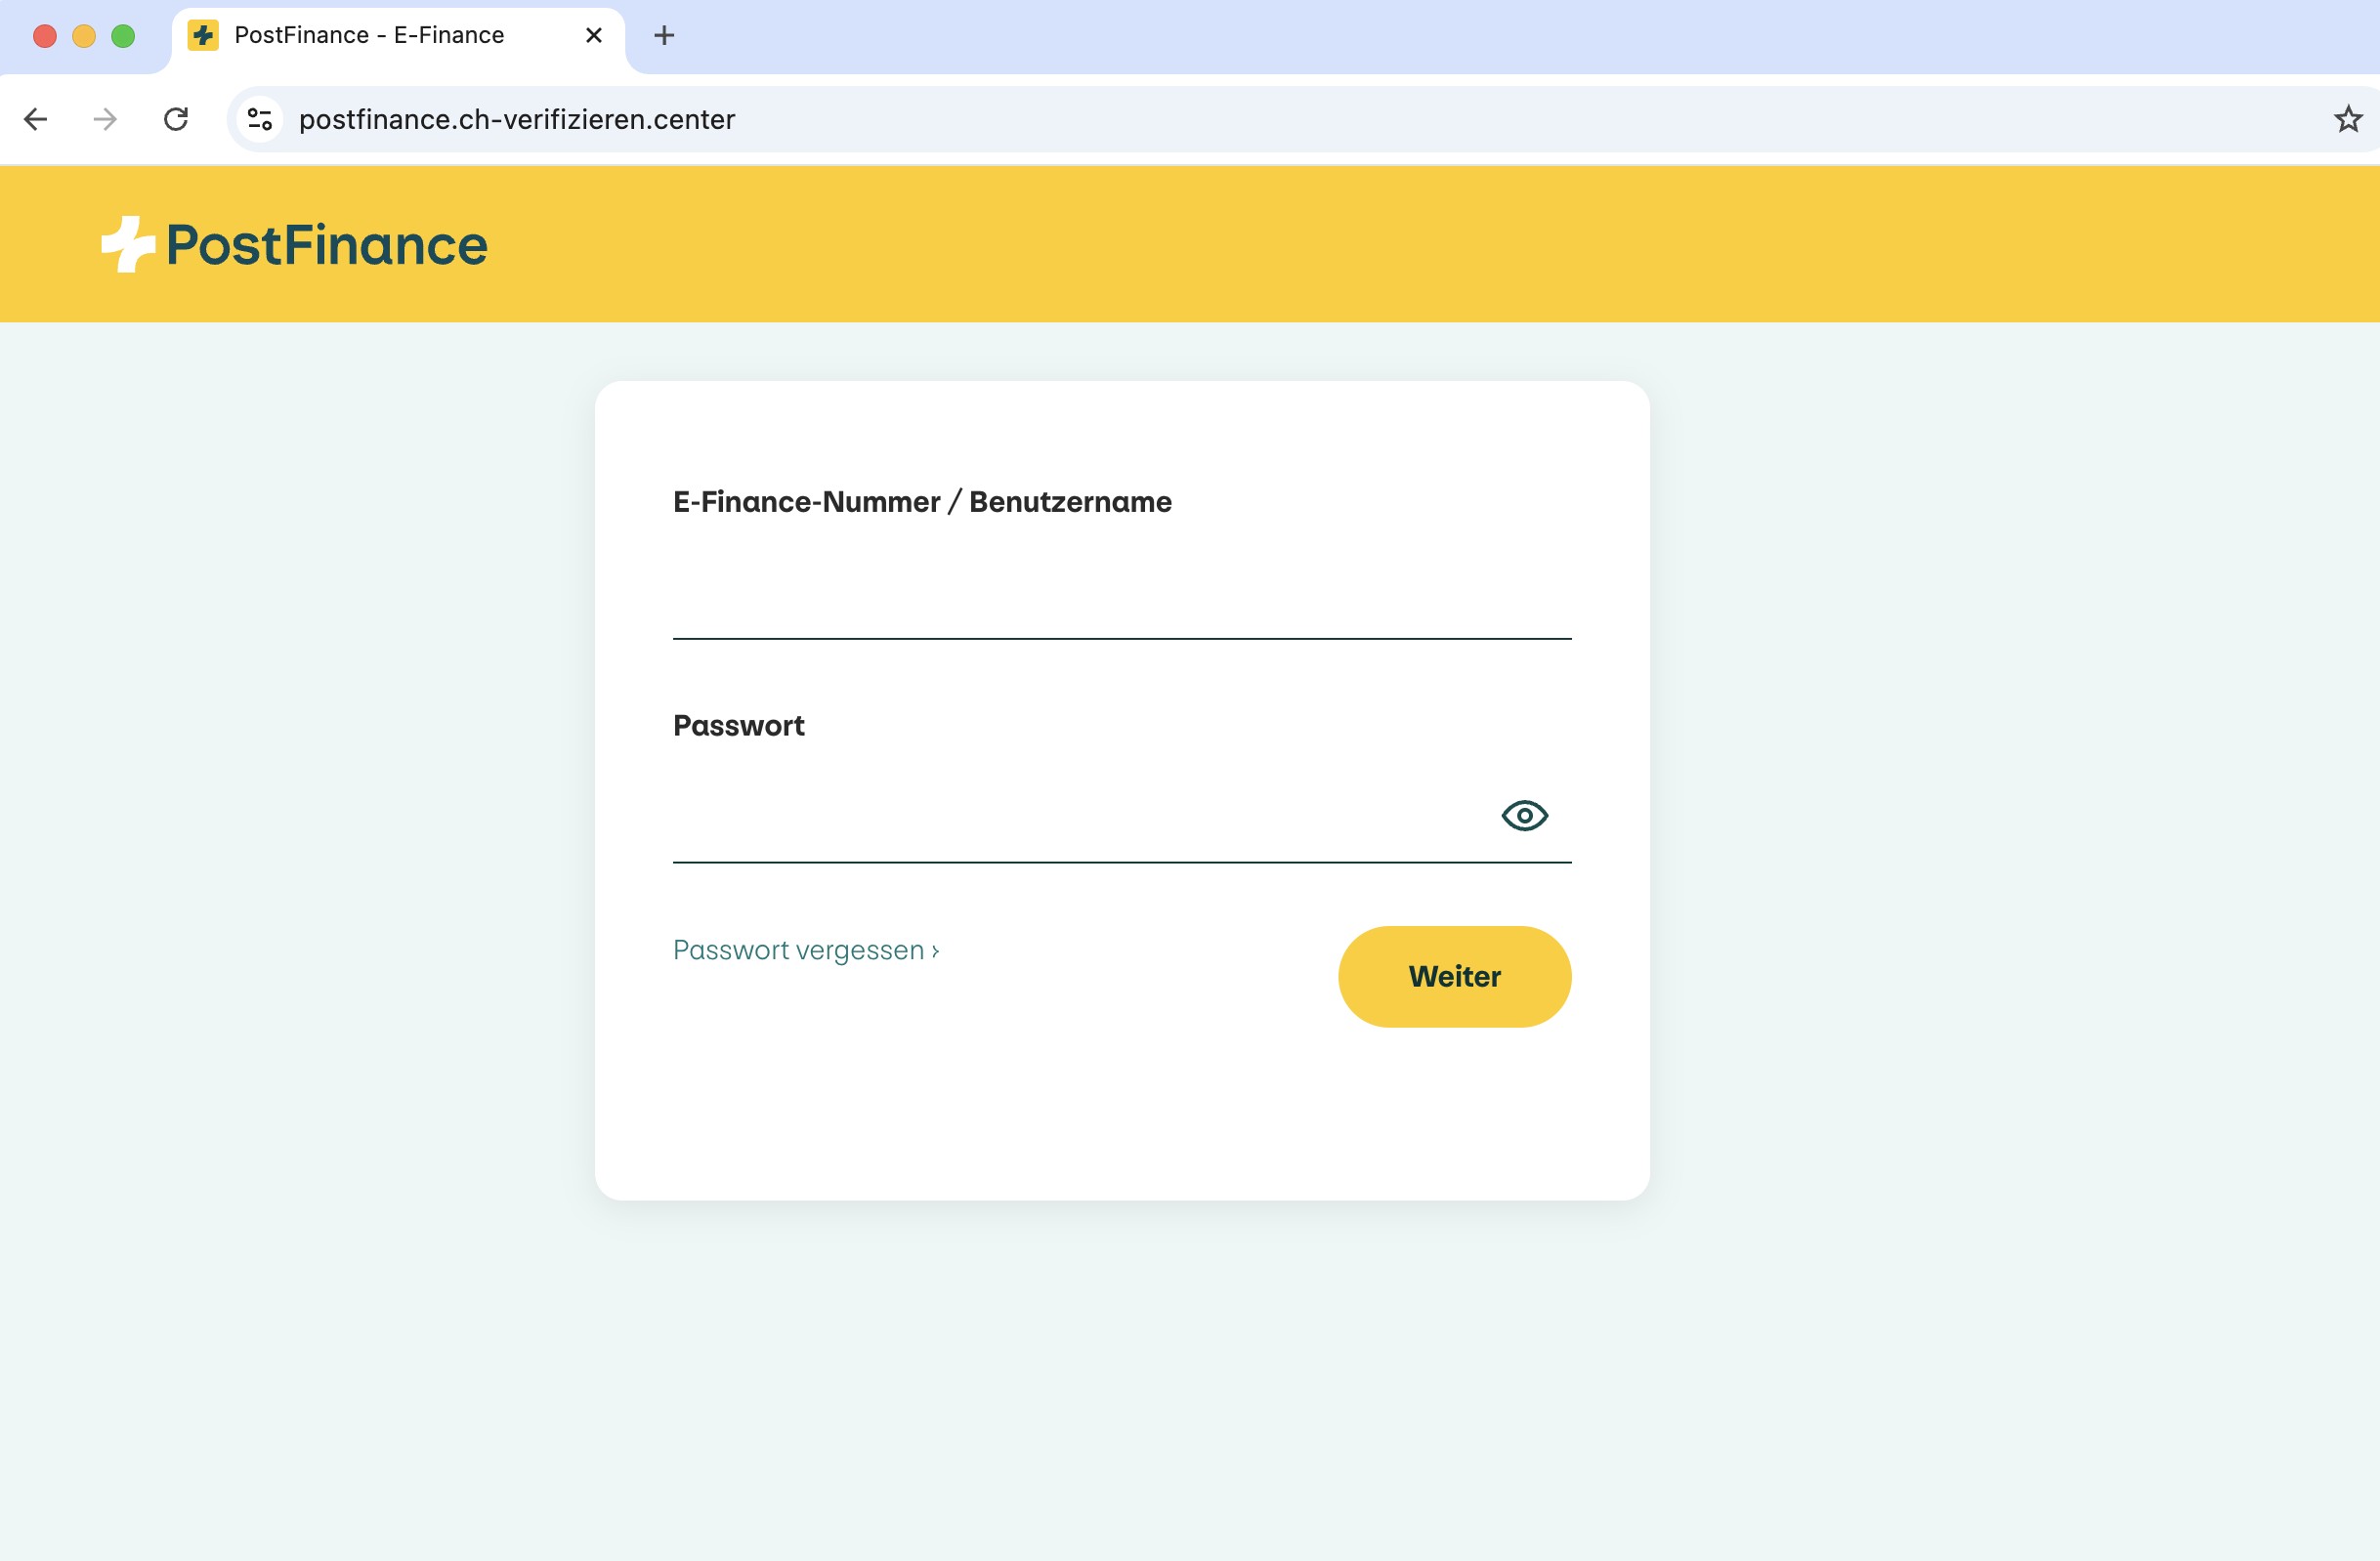The image size is (2380, 1561).
Task: Minimize the window with yellow button
Action: point(84,37)
